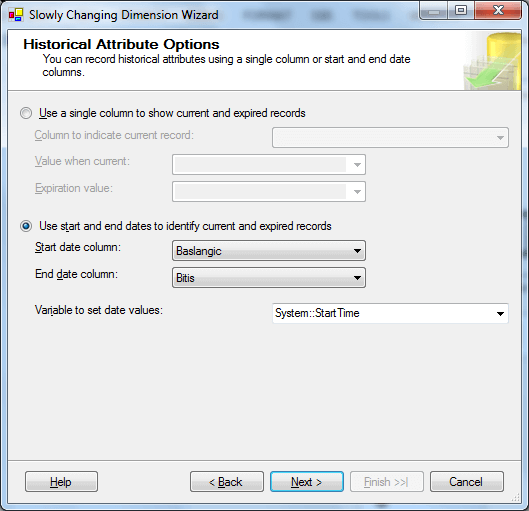This screenshot has width=529, height=511.
Task: Open the Expiration value combo box
Action: point(269,192)
